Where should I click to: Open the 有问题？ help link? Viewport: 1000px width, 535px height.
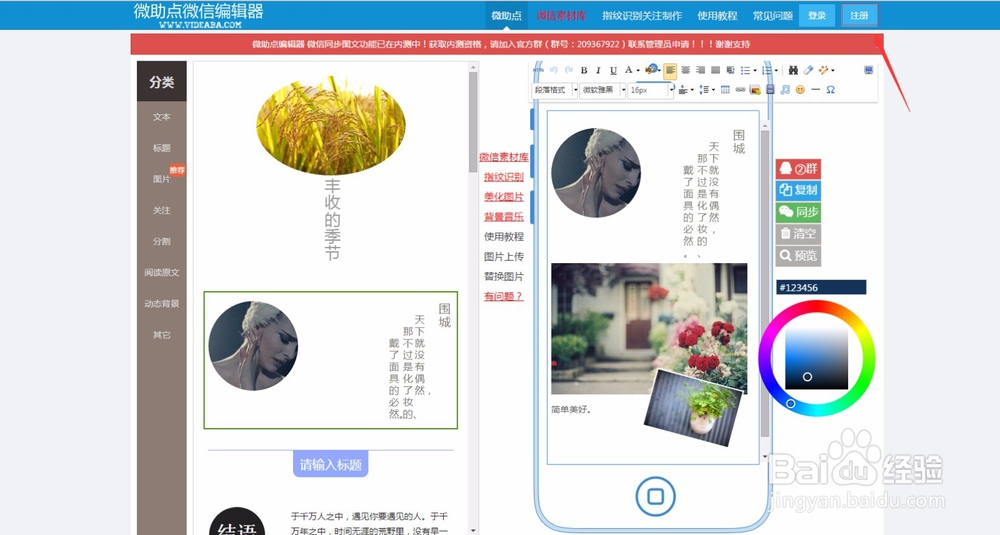503,296
